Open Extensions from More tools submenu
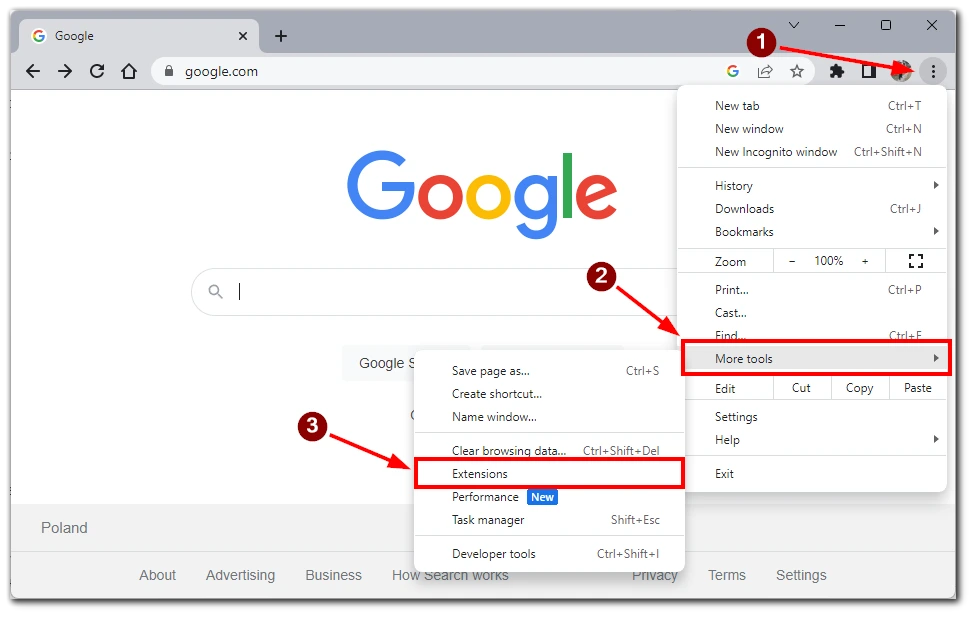Viewport: 974px width, 617px height. [549, 473]
